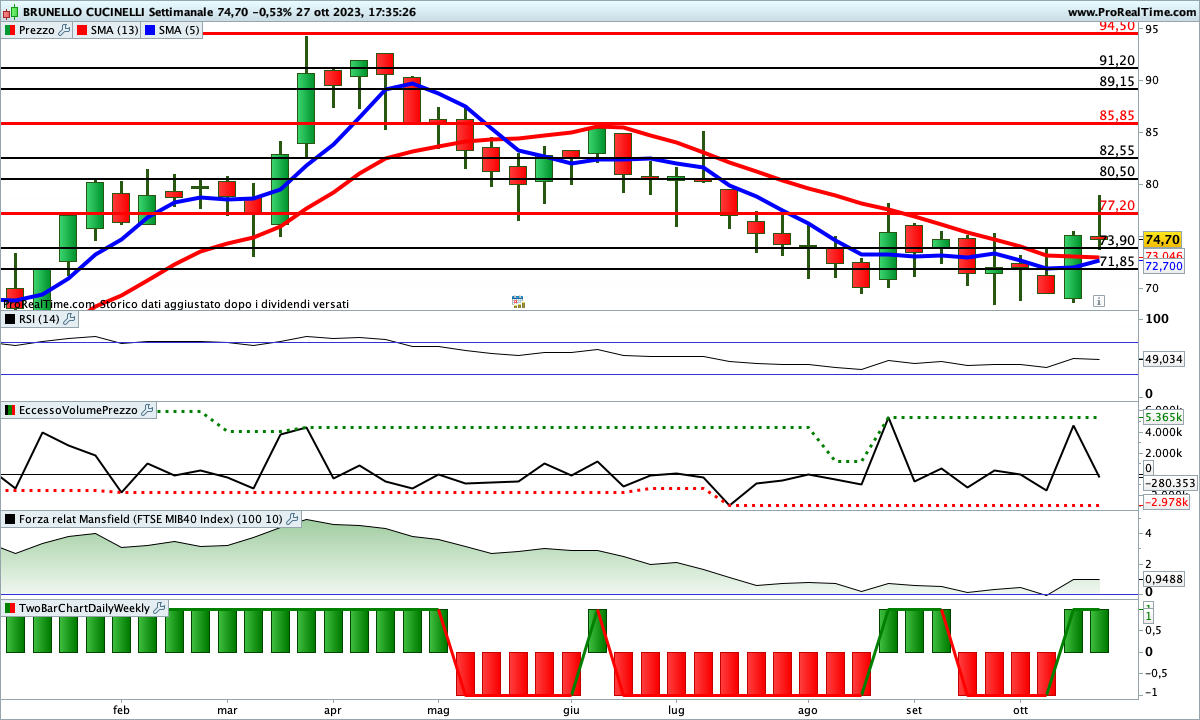Click the 'apr' marker on the time axis
This screenshot has width=1200, height=720.
point(333,710)
